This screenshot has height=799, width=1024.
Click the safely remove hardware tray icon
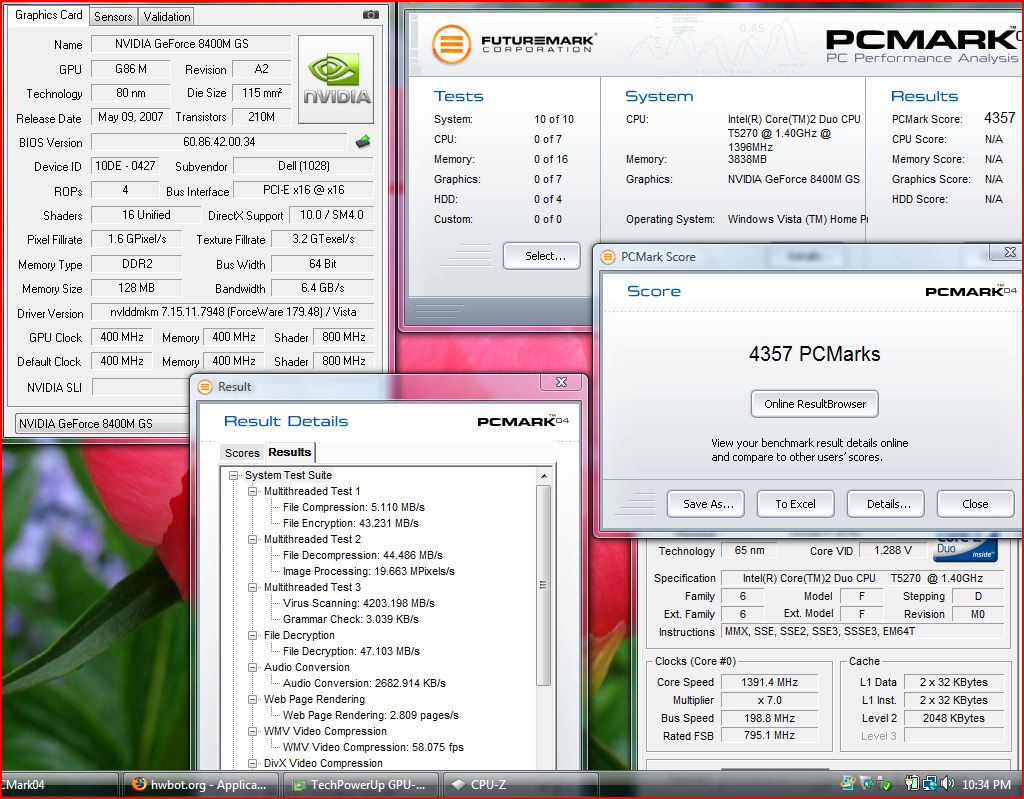pyautogui.click(x=885, y=783)
